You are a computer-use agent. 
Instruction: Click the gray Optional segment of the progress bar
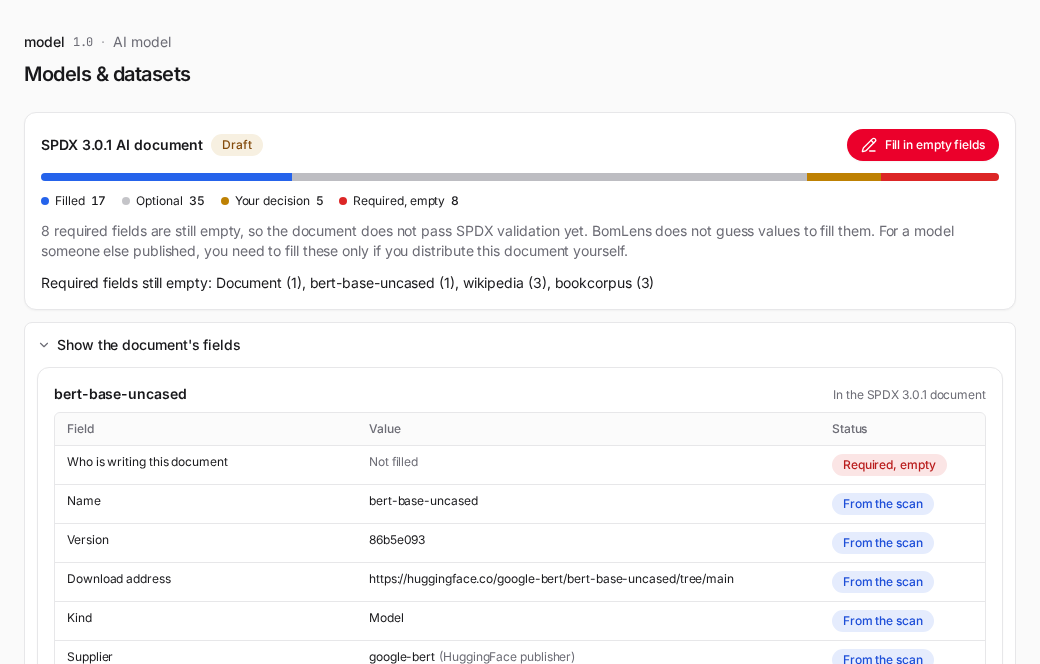[x=549, y=177]
